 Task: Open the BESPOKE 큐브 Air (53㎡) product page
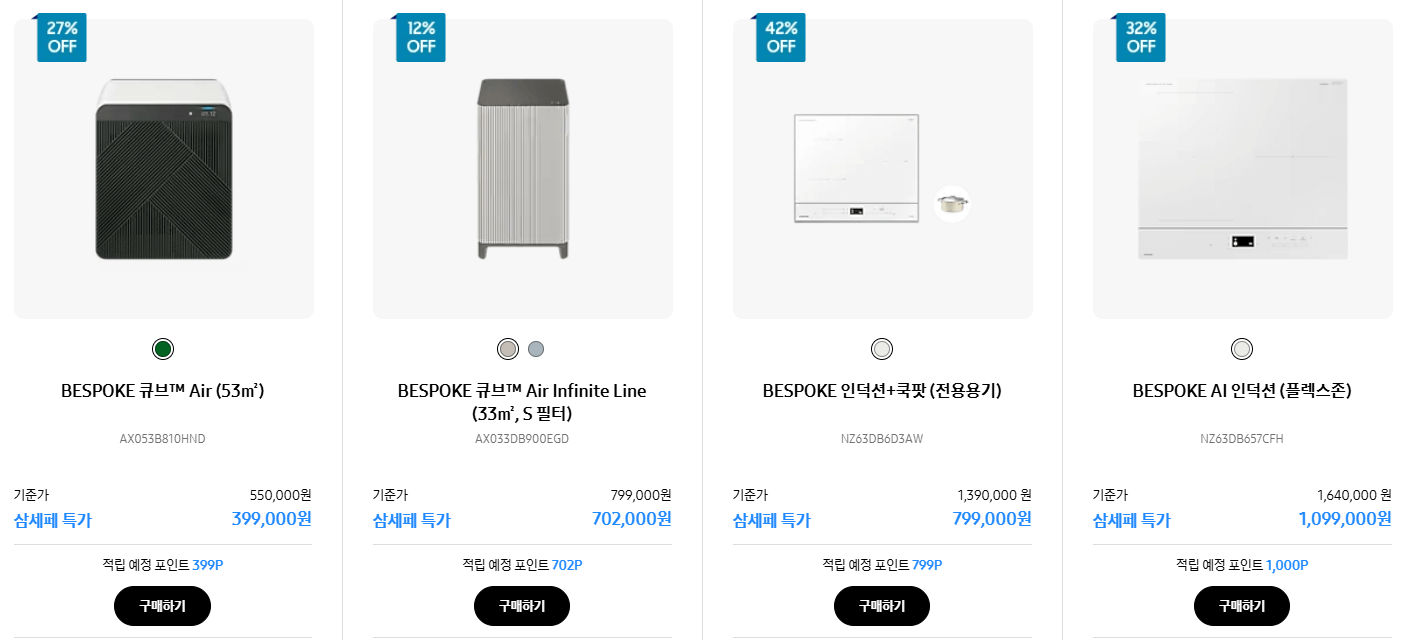pyautogui.click(x=163, y=390)
